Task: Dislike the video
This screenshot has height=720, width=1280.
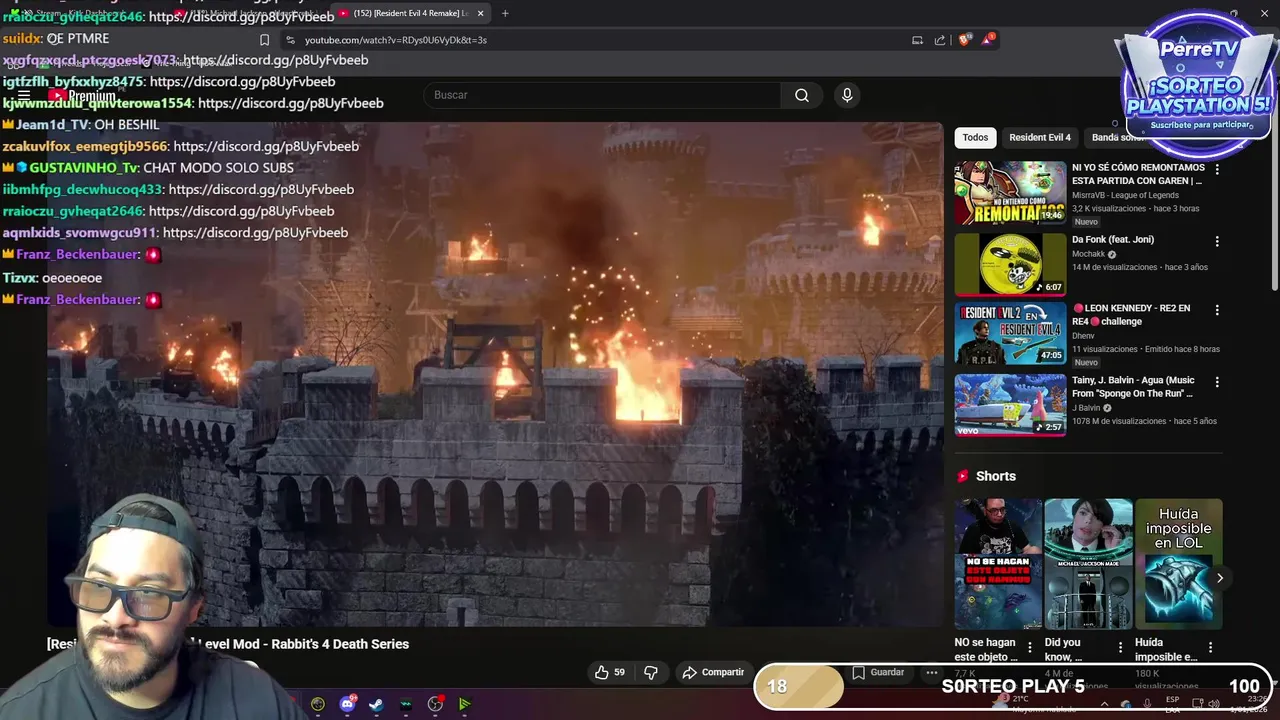Action: click(651, 672)
